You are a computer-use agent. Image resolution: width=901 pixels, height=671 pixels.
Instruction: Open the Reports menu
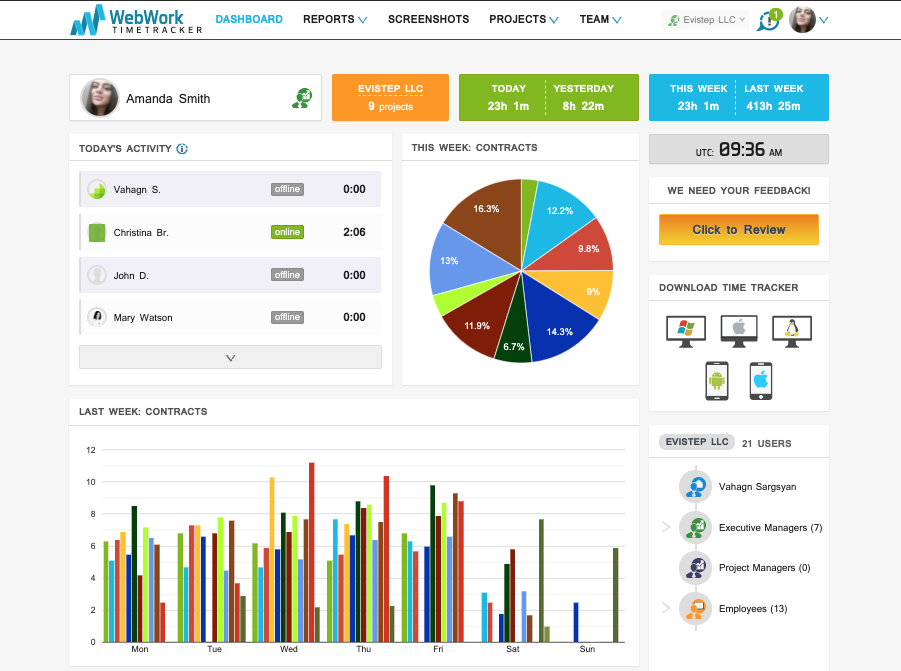[x=335, y=19]
